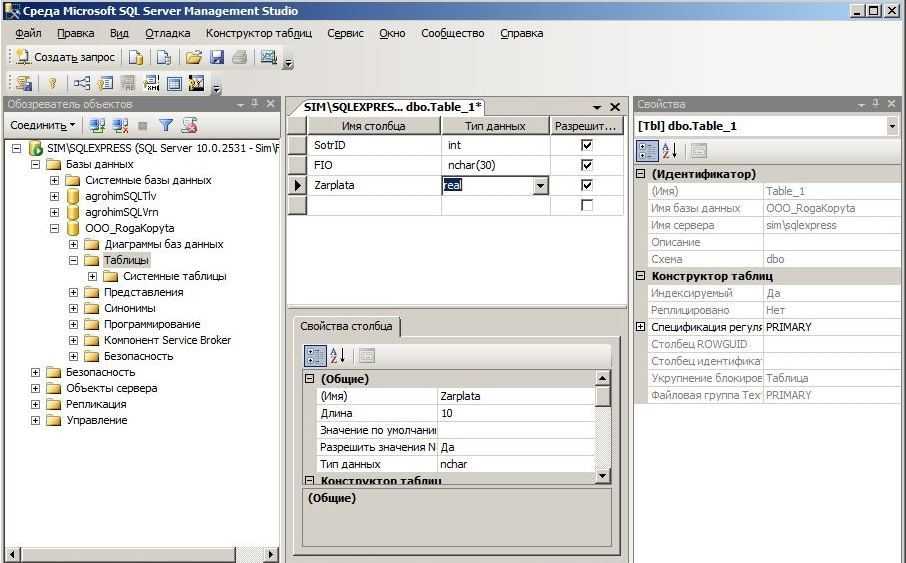Open the data type dropdown for Zarplata

pyautogui.click(x=540, y=186)
